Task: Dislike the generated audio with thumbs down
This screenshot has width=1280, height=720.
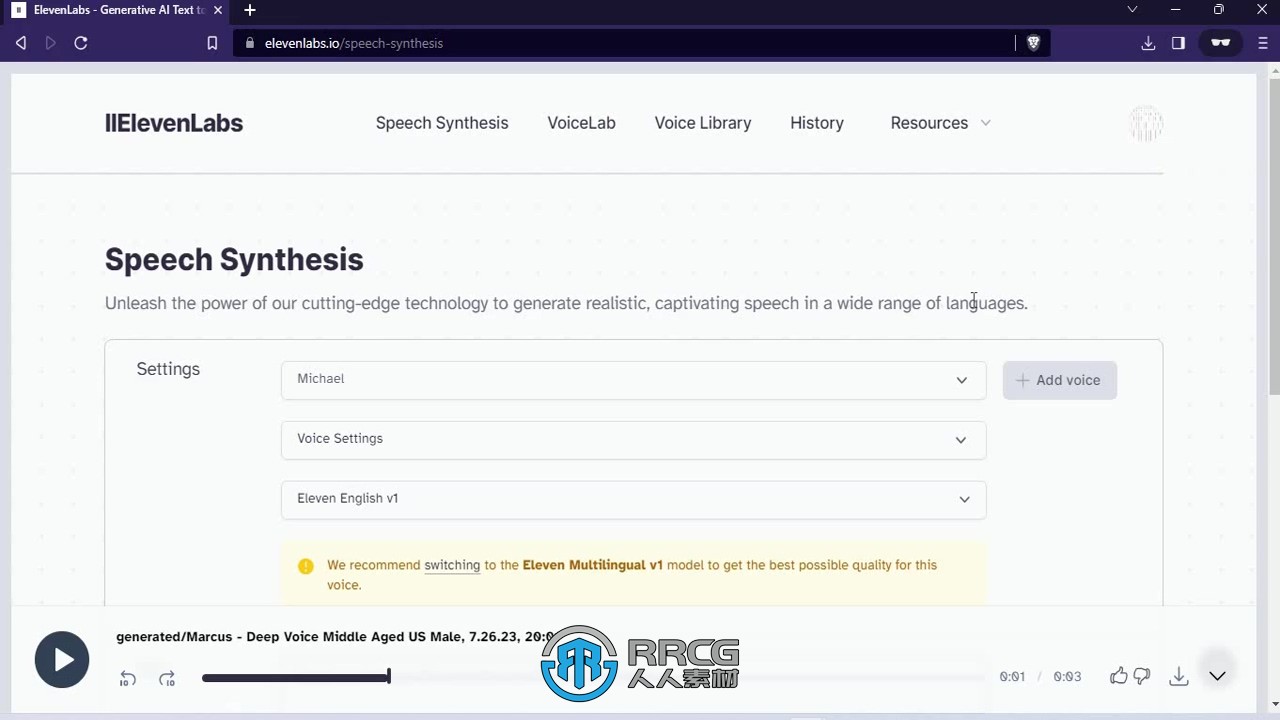Action: pos(1142,676)
